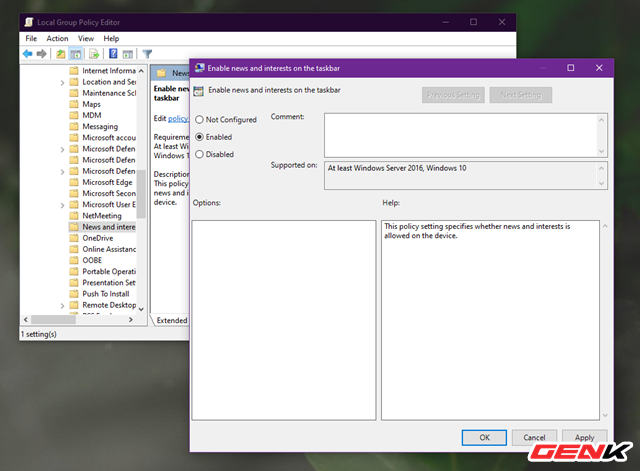Open the File menu
Image resolution: width=640 pixels, height=471 pixels.
click(x=31, y=38)
